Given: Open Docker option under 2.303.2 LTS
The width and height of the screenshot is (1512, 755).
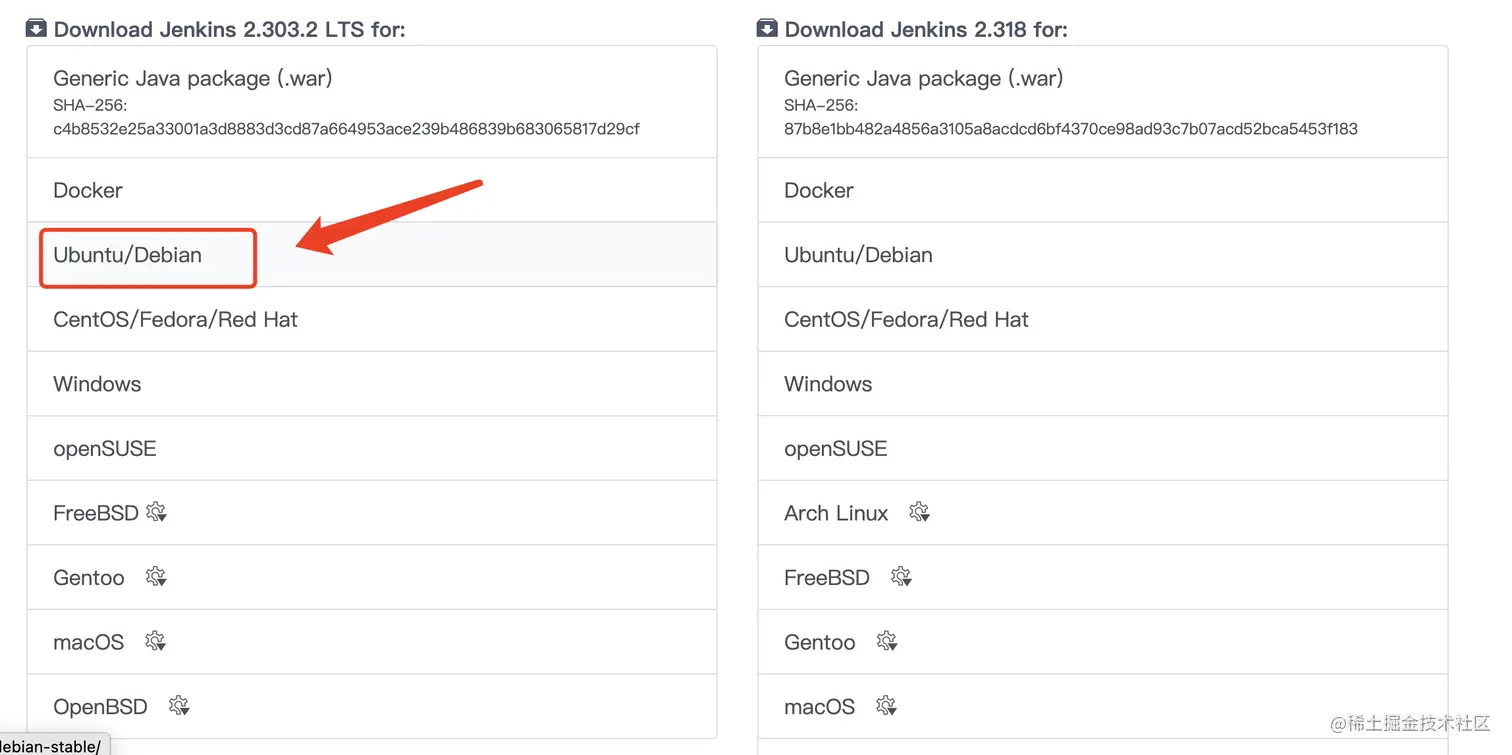Looking at the screenshot, I should 372,190.
